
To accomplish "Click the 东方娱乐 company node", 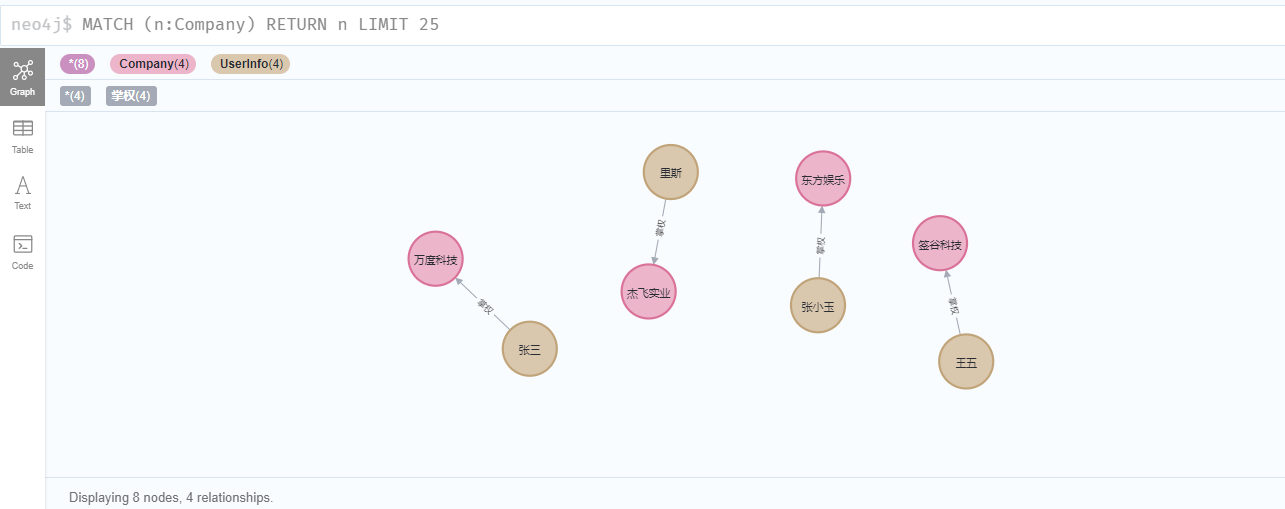I will (x=823, y=179).
